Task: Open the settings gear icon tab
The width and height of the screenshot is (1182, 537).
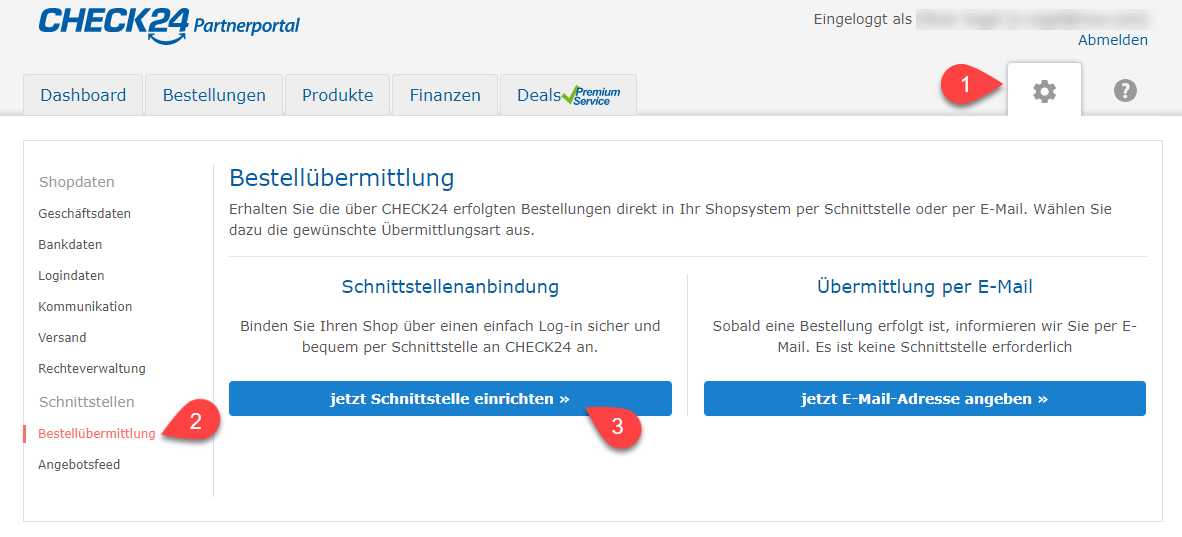Action: [1044, 91]
